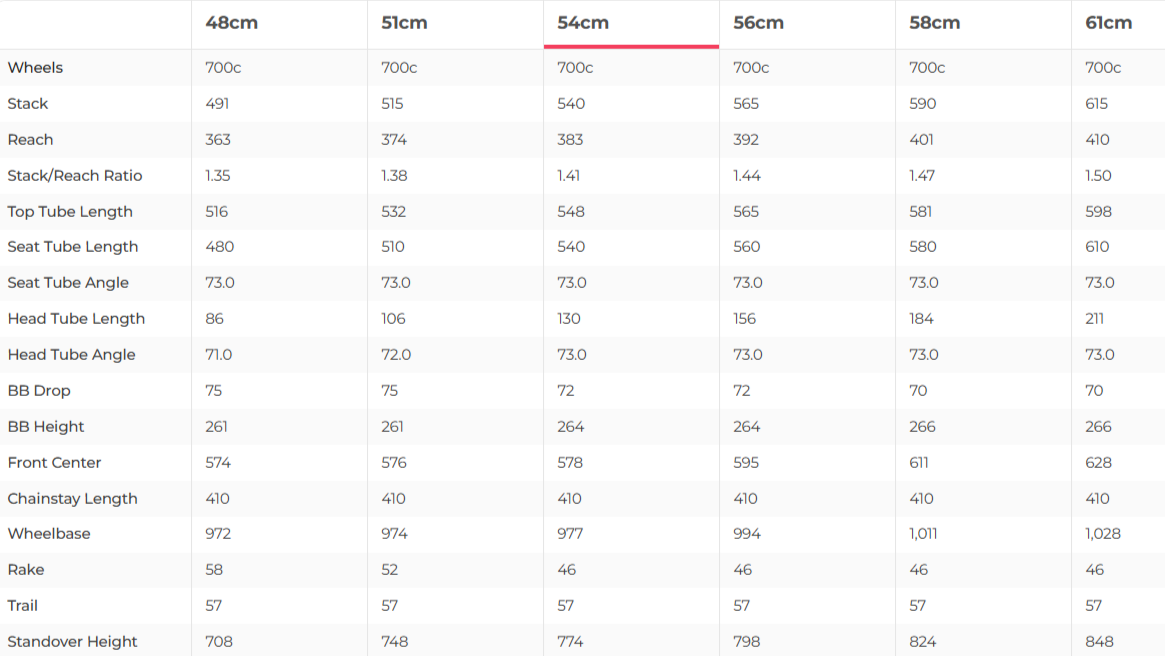
Task: Switch to the 51cm size column
Action: pyautogui.click(x=404, y=23)
